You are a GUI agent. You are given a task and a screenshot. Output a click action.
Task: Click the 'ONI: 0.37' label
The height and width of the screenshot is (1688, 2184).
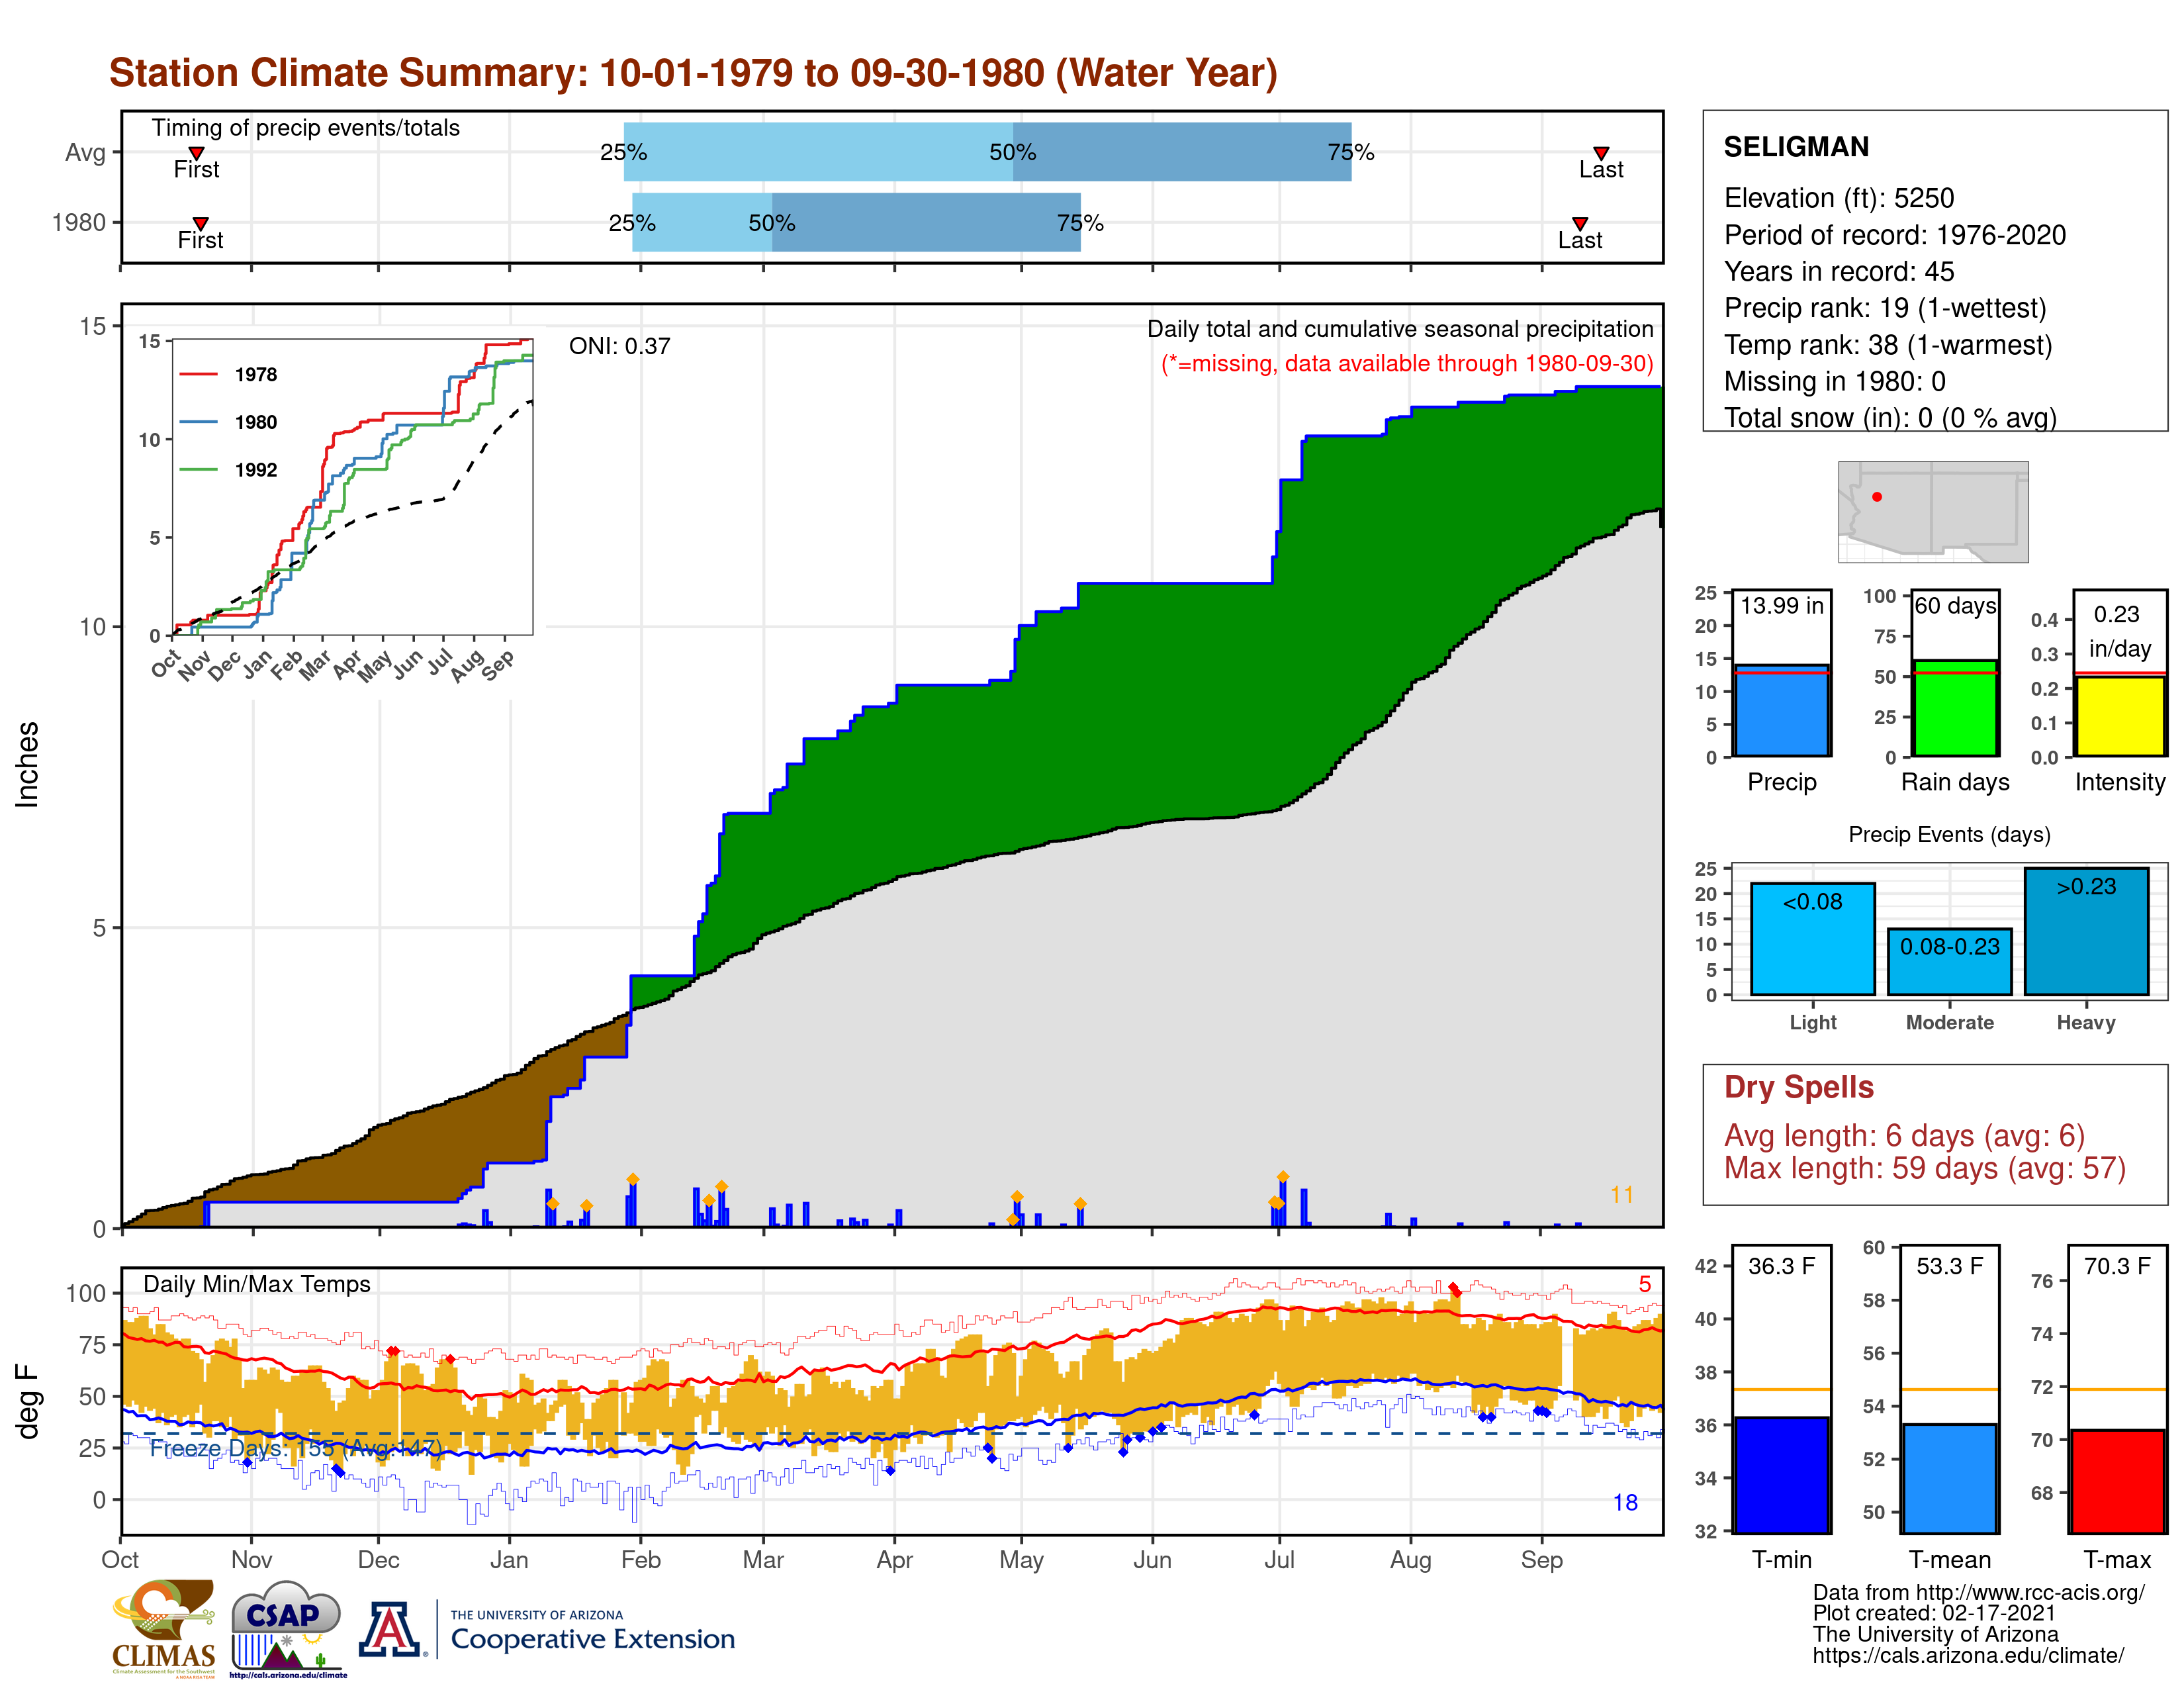[619, 346]
